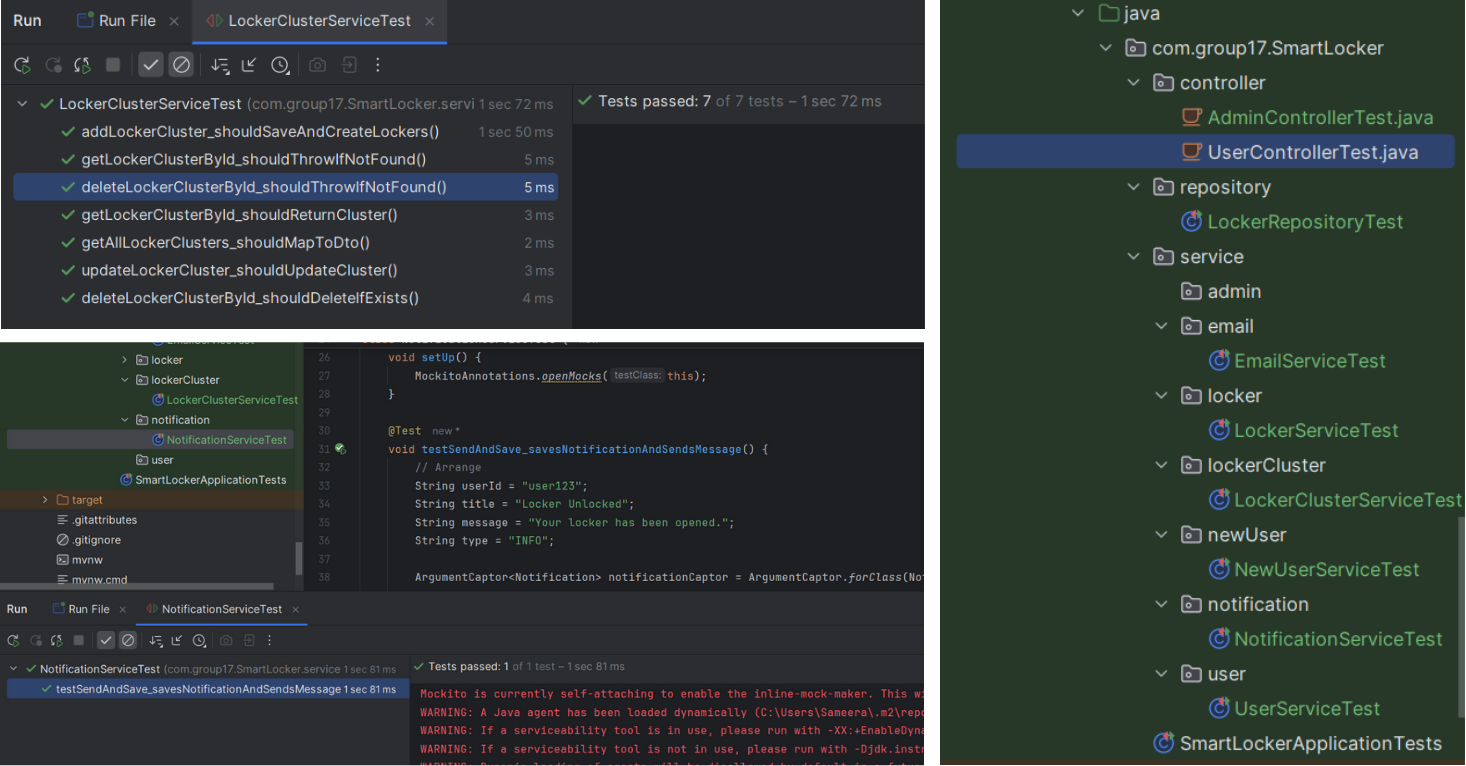This screenshot has height=766, width=1466.
Task: Collapse the email package chevron
Action: [1161, 326]
